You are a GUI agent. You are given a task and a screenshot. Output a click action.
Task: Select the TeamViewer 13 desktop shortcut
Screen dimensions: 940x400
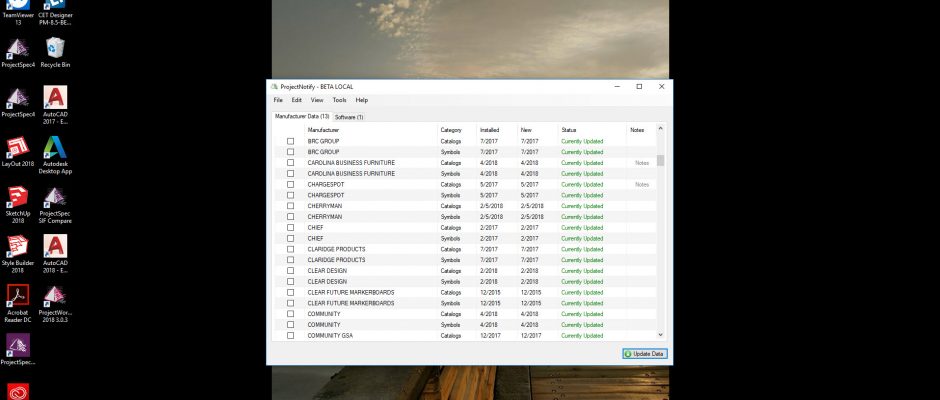[18, 13]
